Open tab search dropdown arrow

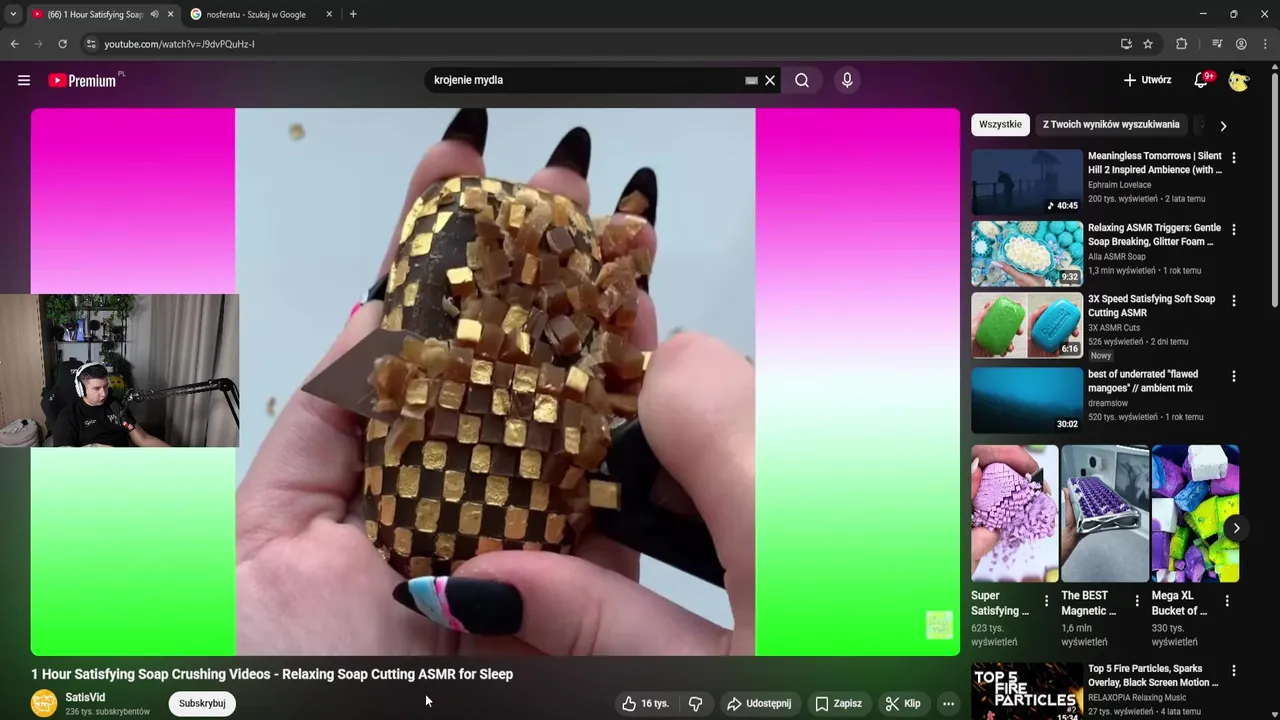[x=13, y=14]
